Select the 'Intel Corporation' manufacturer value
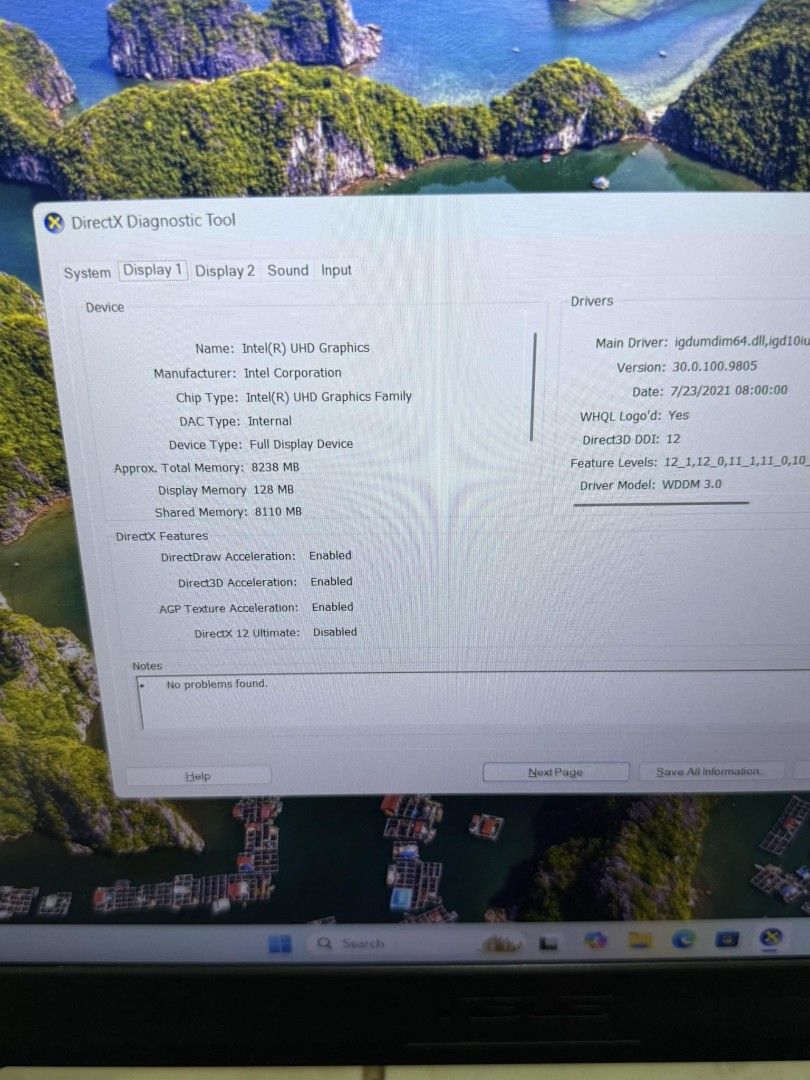 292,373
